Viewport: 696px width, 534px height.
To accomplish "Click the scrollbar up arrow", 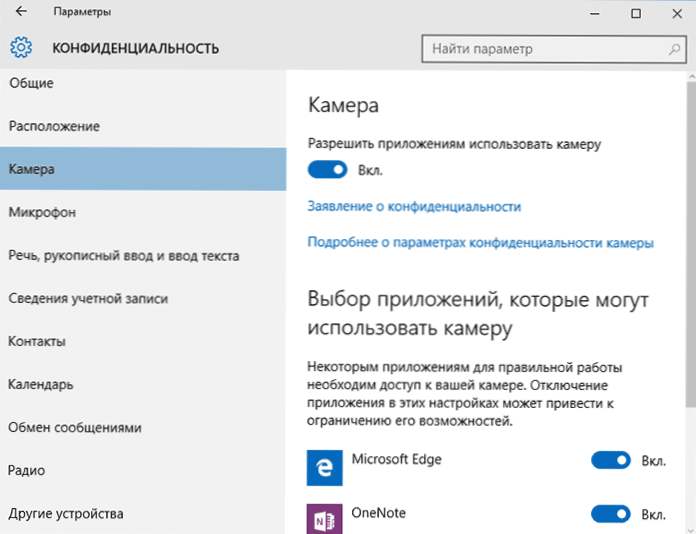I will (691, 77).
